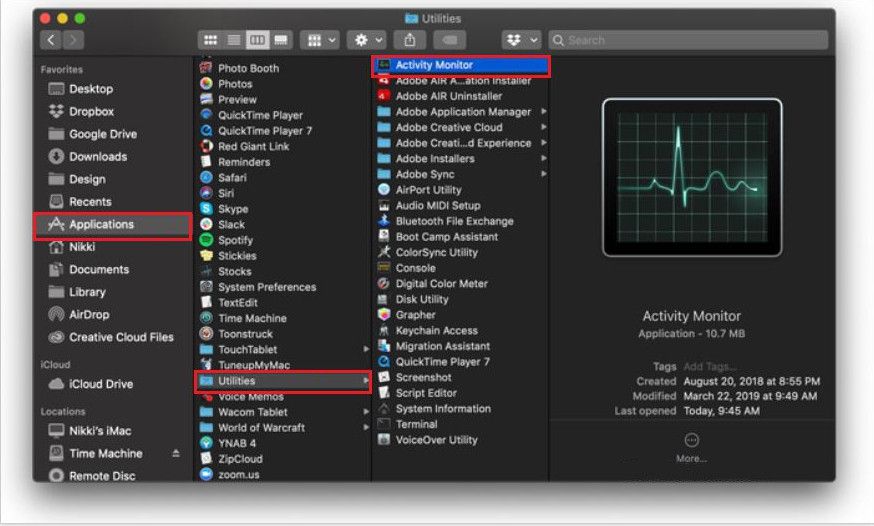The width and height of the screenshot is (874, 526).
Task: Go forward with the right chevron button
Action: coord(74,40)
